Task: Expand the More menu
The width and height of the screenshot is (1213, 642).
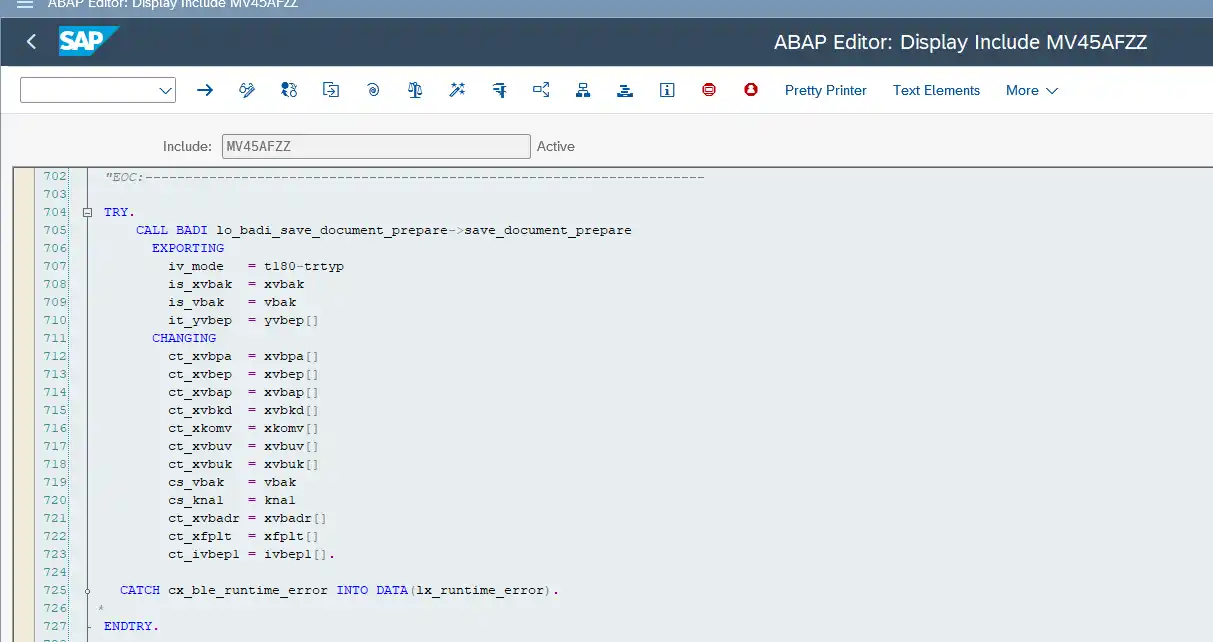Action: pos(1031,90)
